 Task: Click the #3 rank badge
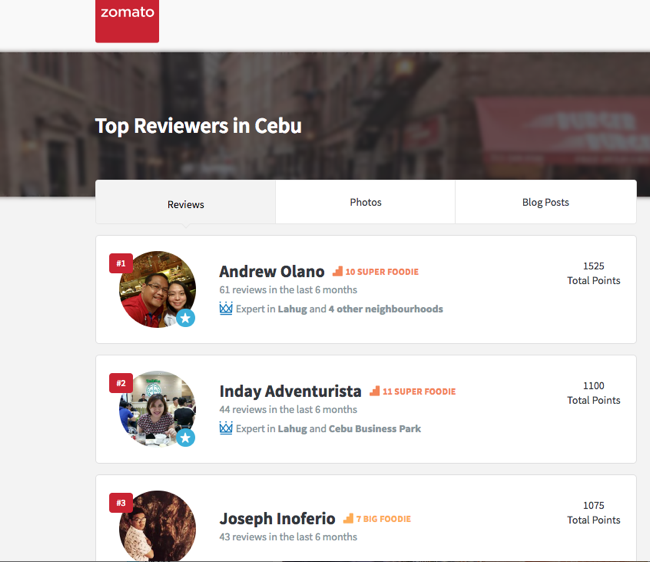[121, 503]
